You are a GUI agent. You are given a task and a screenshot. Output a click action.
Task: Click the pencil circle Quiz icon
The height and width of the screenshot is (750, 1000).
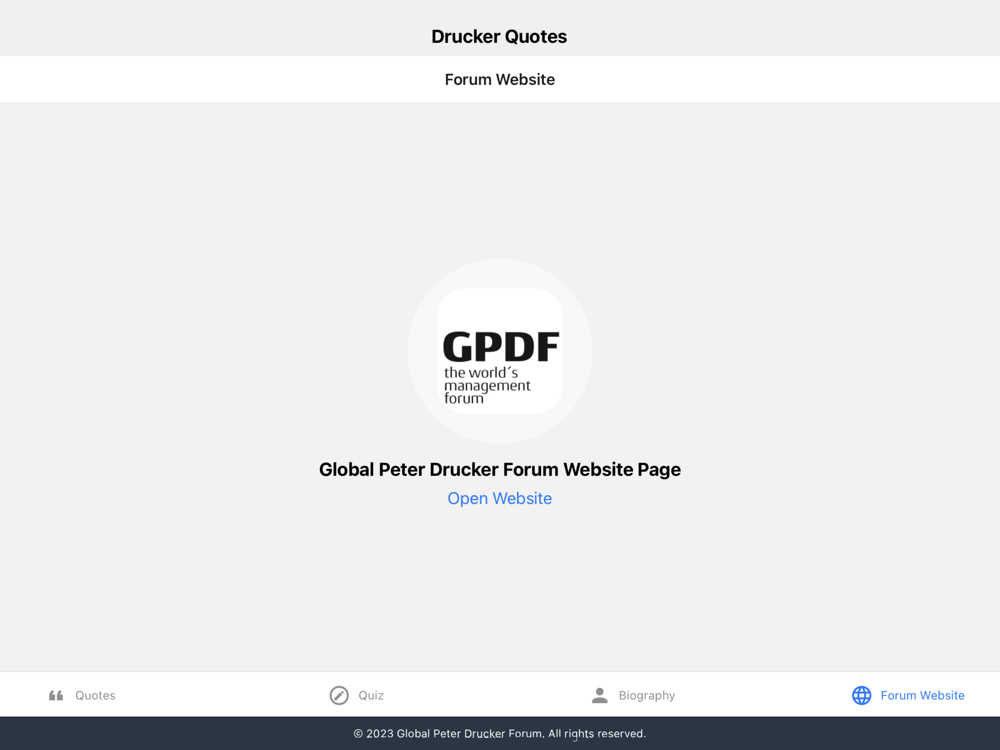pyautogui.click(x=339, y=695)
